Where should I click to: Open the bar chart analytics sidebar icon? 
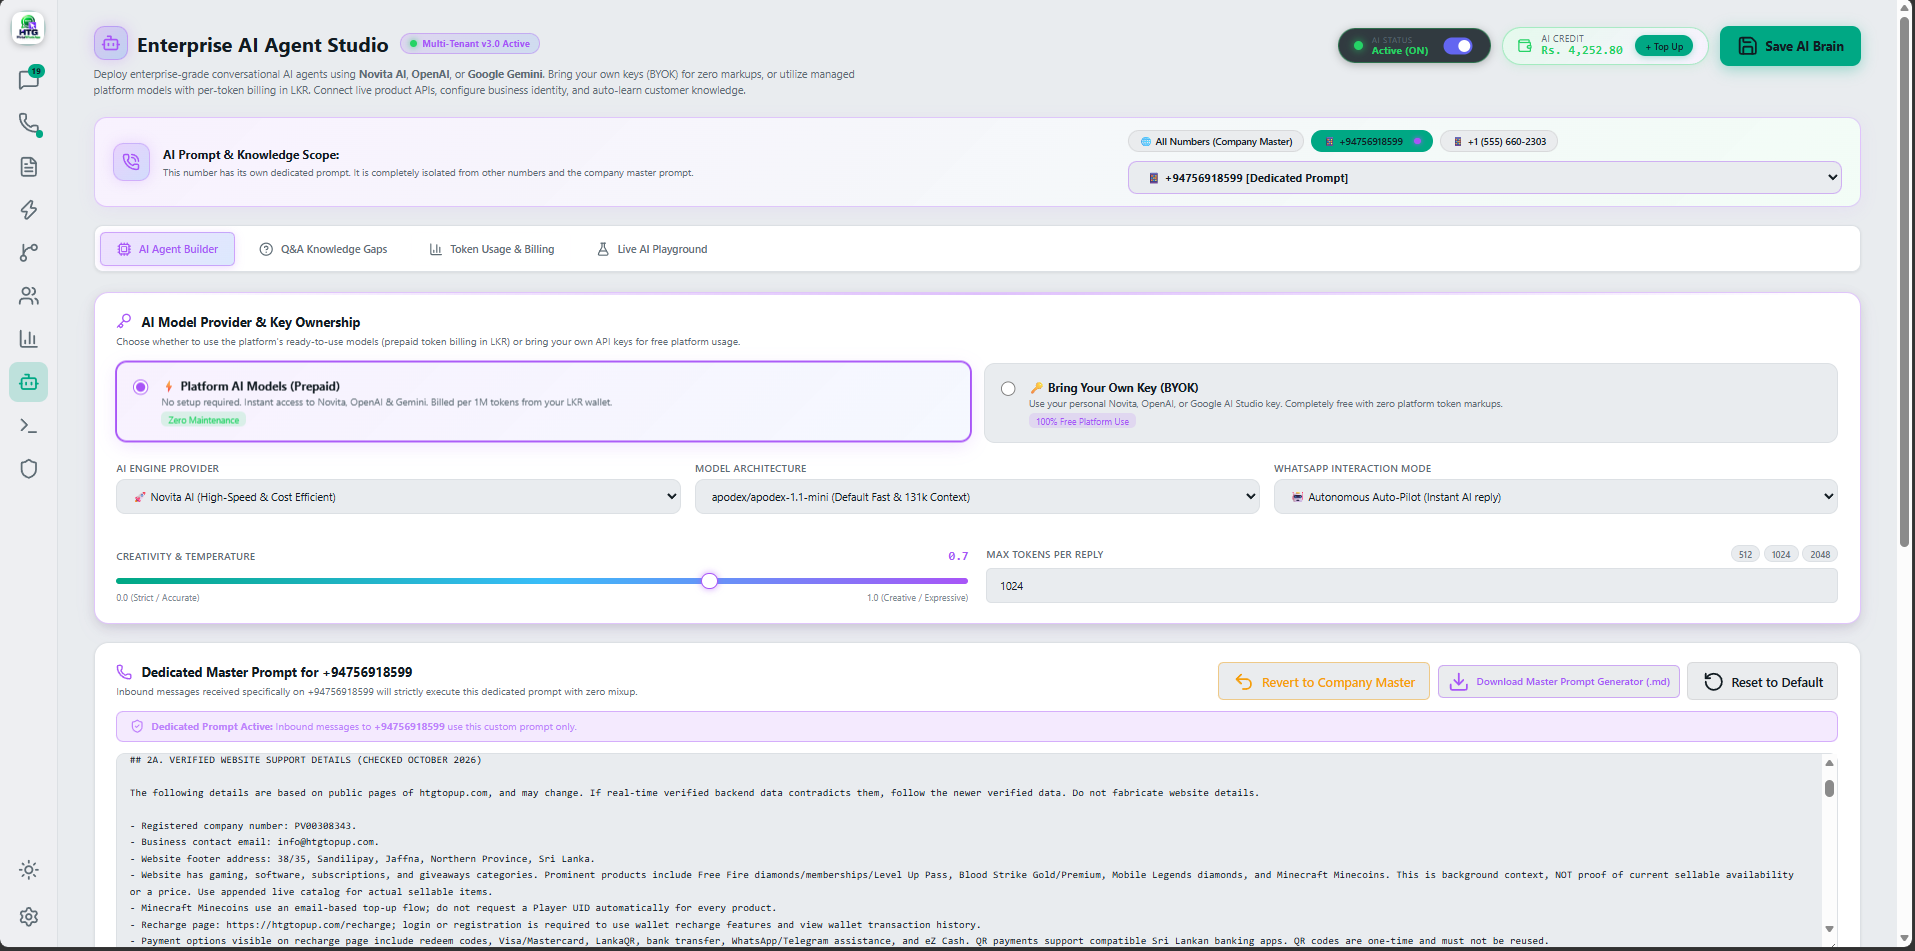(x=29, y=339)
